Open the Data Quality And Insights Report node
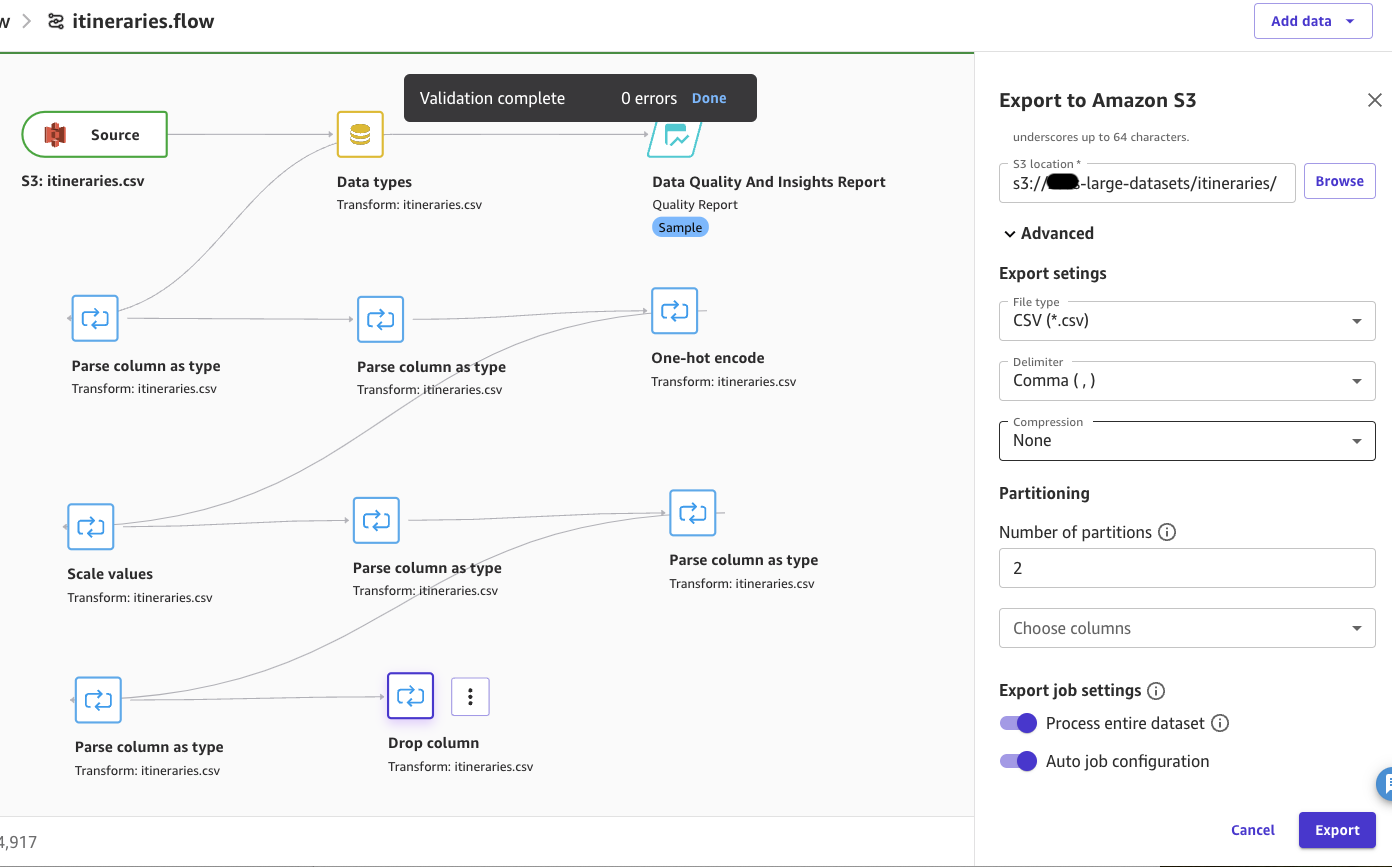1392x867 pixels. [675, 136]
